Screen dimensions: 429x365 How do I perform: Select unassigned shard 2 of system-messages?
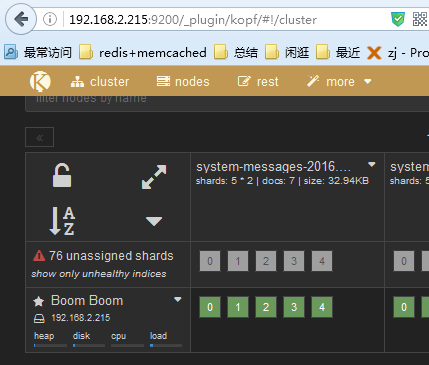tap(266, 261)
